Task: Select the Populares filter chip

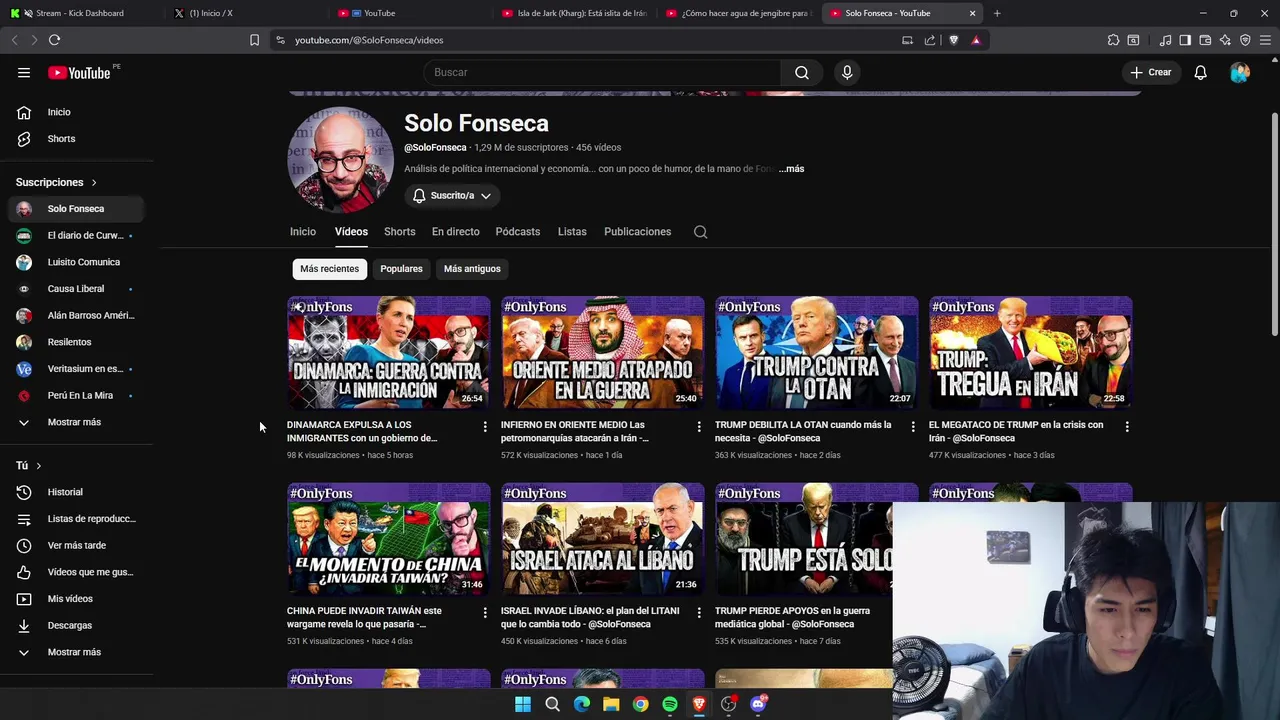Action: tap(401, 269)
